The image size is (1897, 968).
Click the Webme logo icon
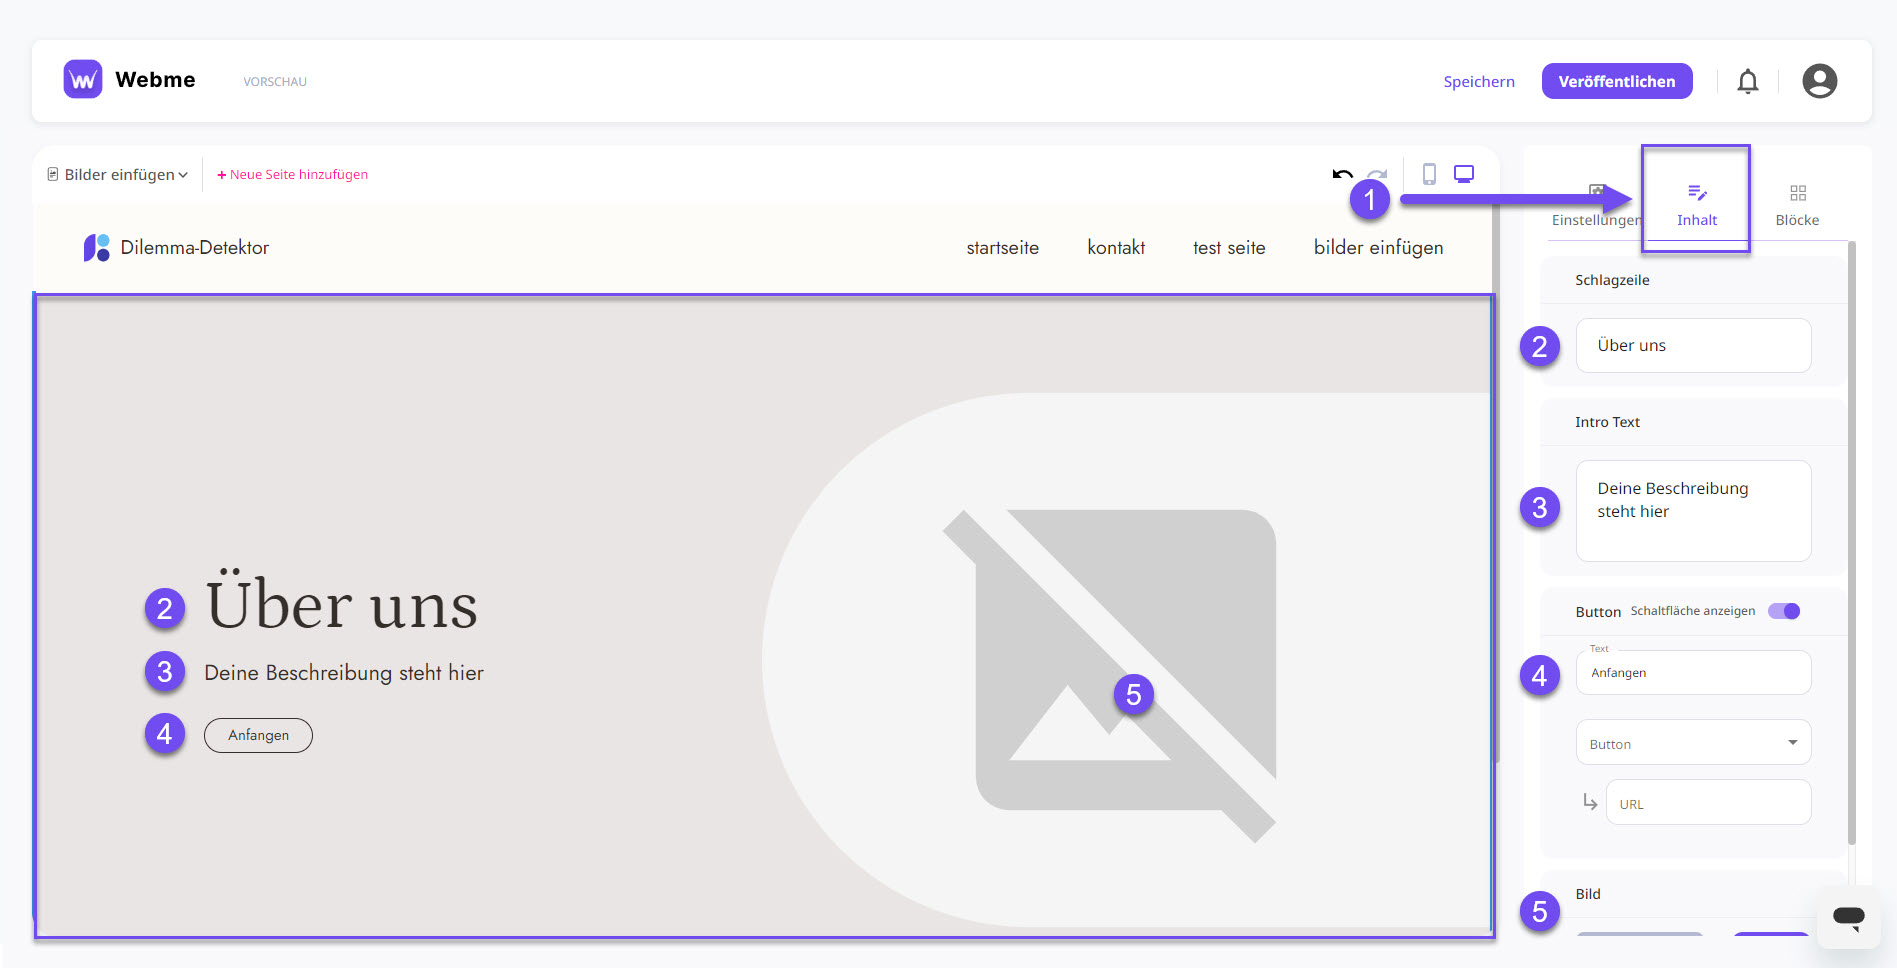83,79
